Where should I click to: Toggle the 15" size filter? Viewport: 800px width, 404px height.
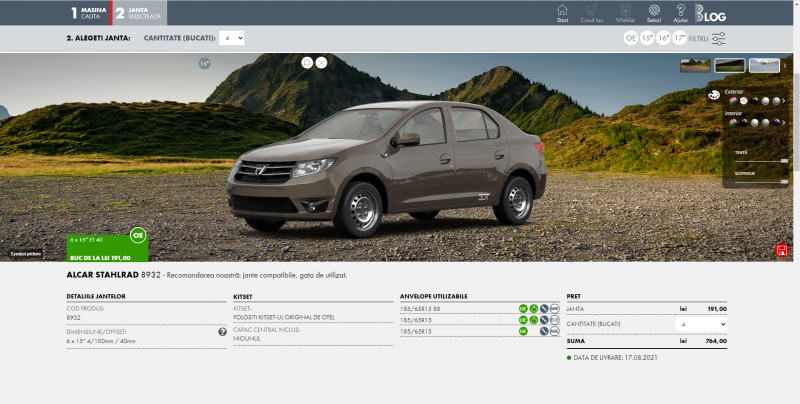(647, 38)
